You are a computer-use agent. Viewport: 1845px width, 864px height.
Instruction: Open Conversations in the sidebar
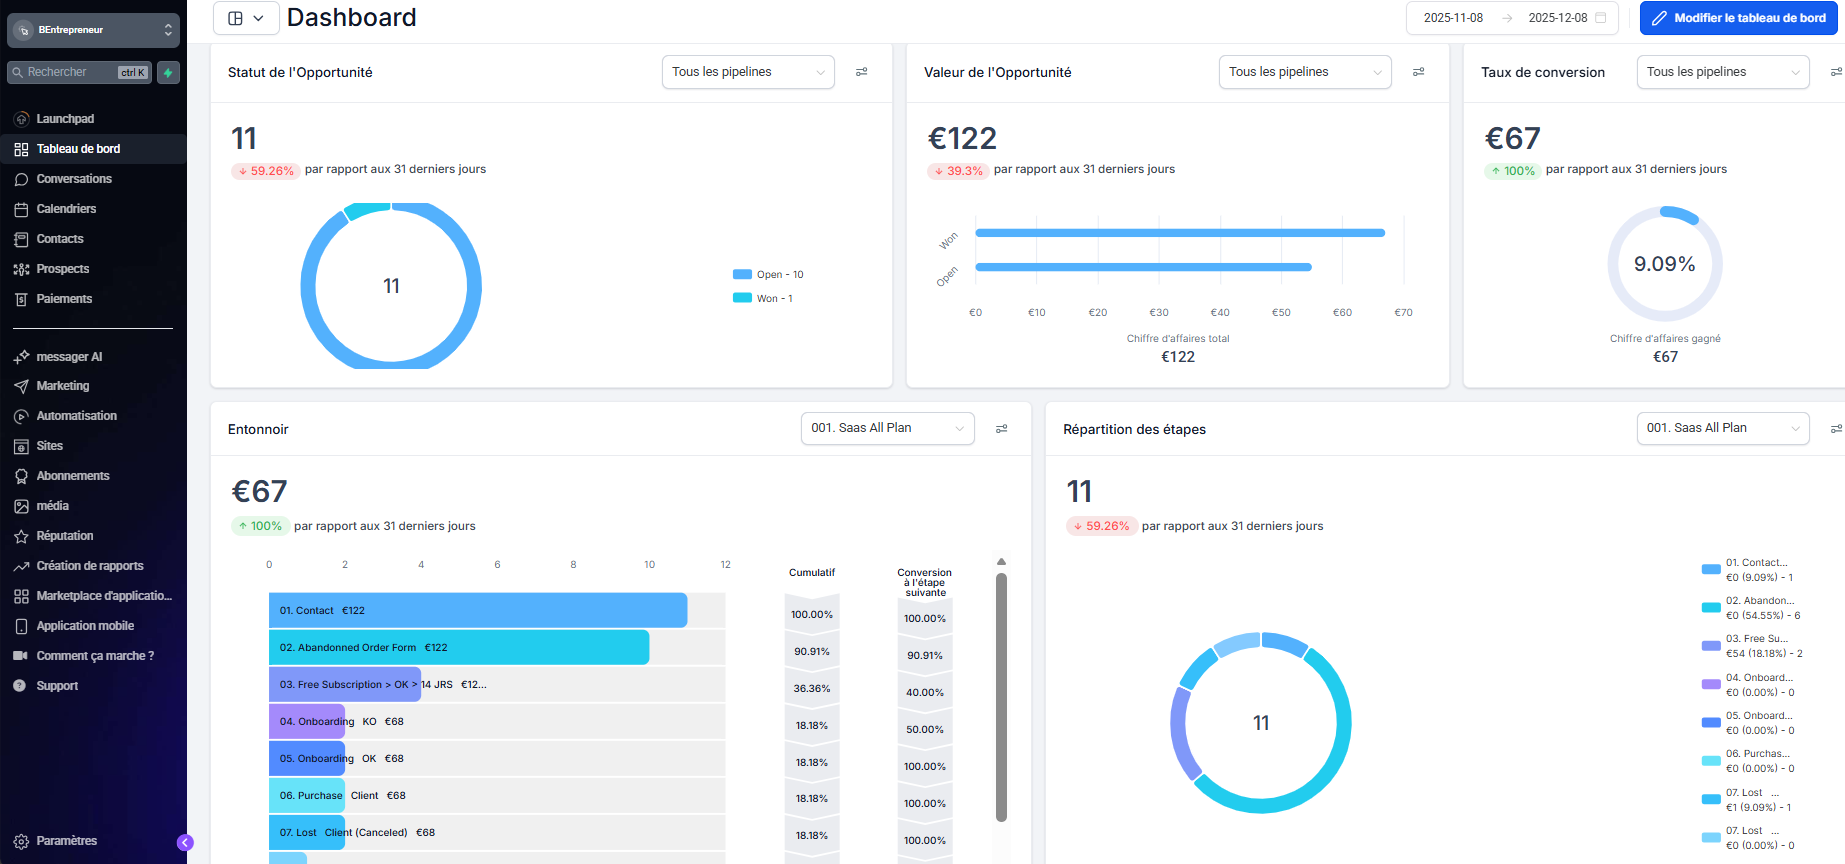pyautogui.click(x=74, y=179)
